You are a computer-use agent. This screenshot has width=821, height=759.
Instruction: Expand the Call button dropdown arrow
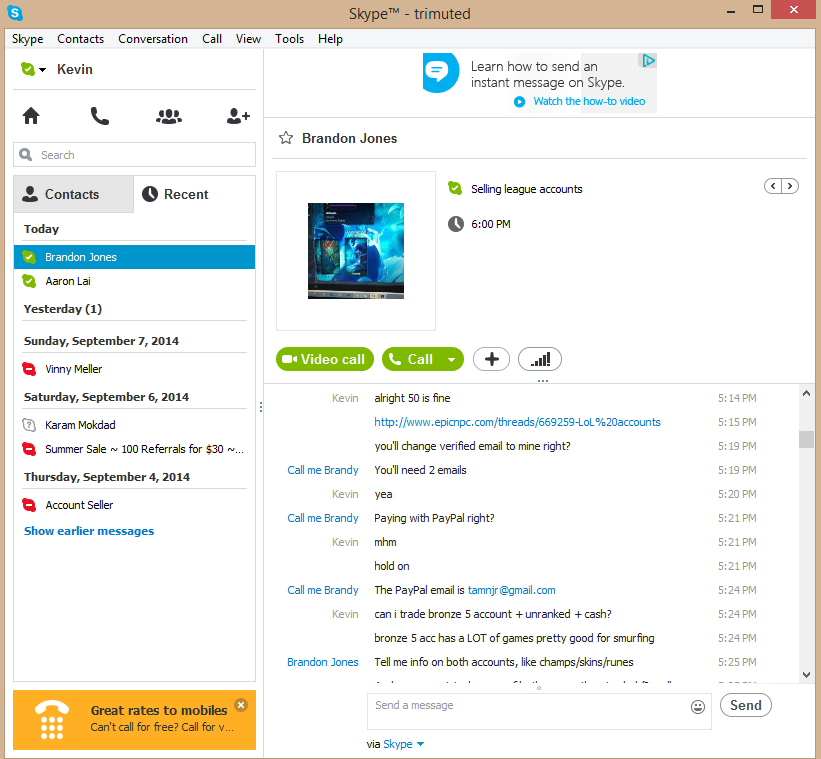click(452, 360)
